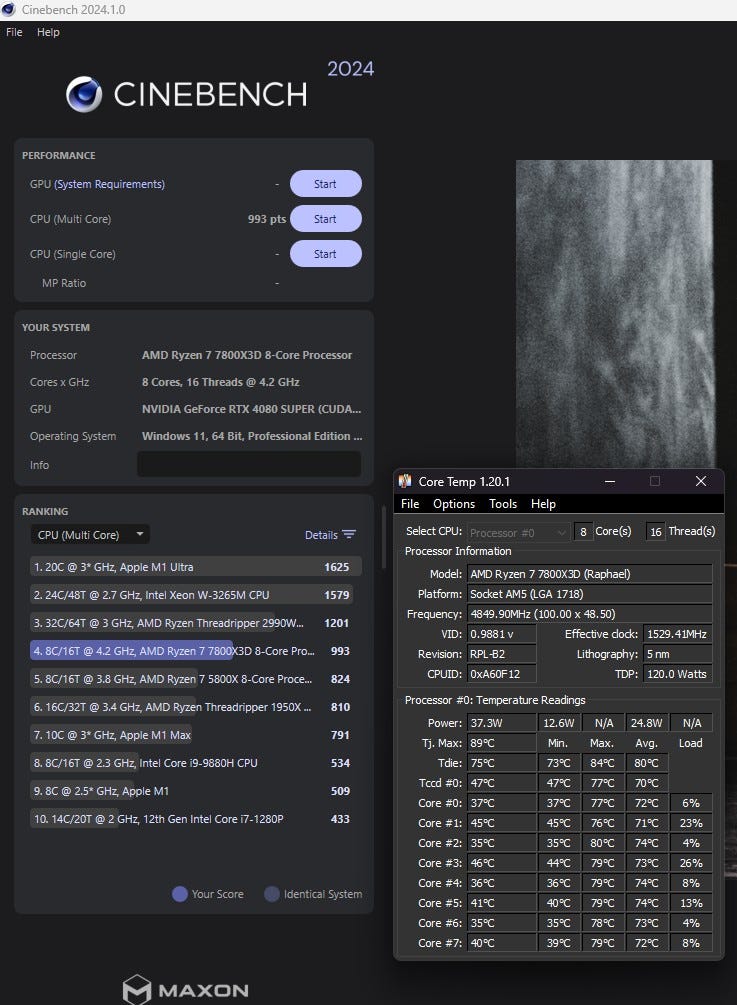This screenshot has height=1005, width=737.
Task: Click the Frequency 4849.90MHz field
Action: point(590,614)
